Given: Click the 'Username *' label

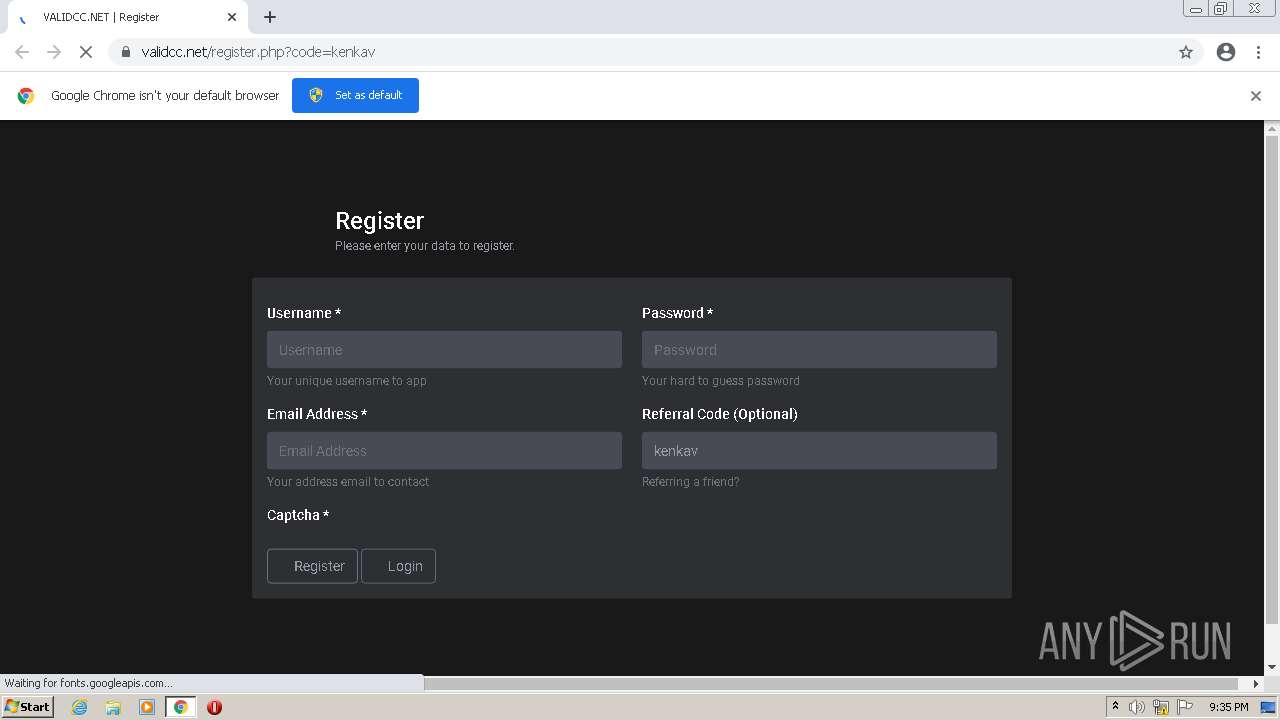Looking at the screenshot, I should 304,313.
